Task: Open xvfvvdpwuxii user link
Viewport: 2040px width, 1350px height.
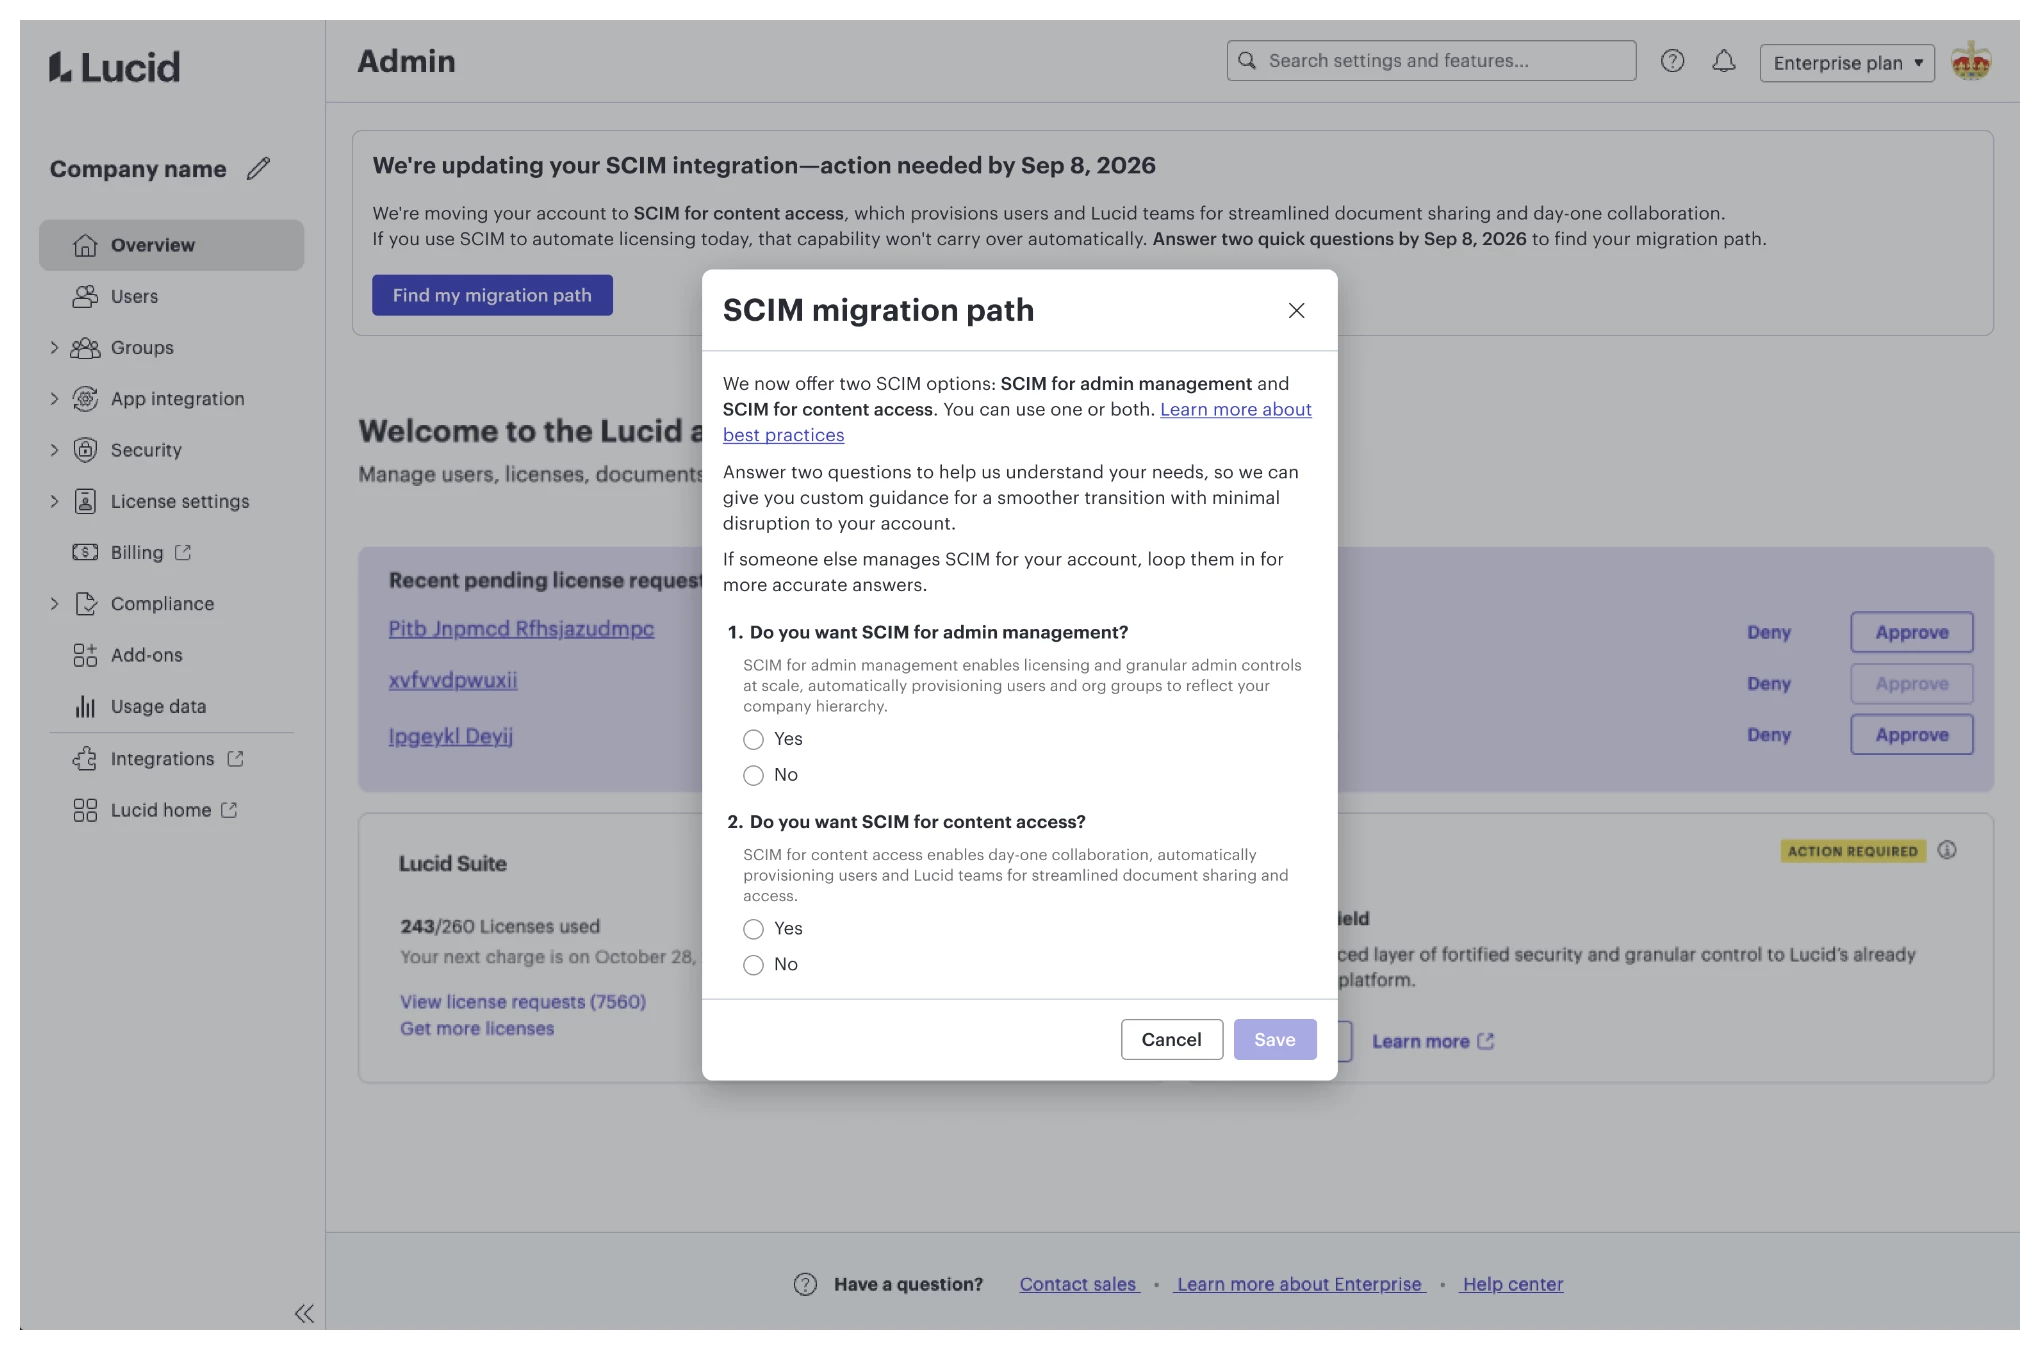Action: coord(453,680)
